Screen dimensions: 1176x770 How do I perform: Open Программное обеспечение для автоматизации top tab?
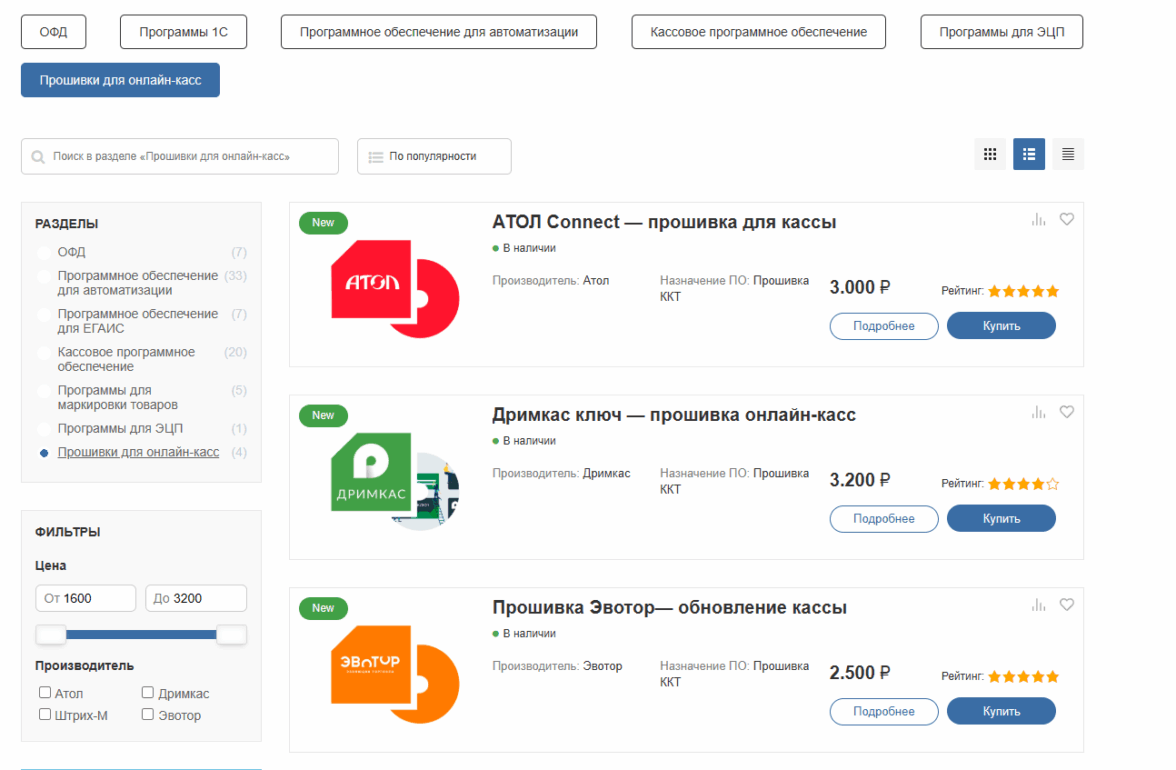point(439,32)
